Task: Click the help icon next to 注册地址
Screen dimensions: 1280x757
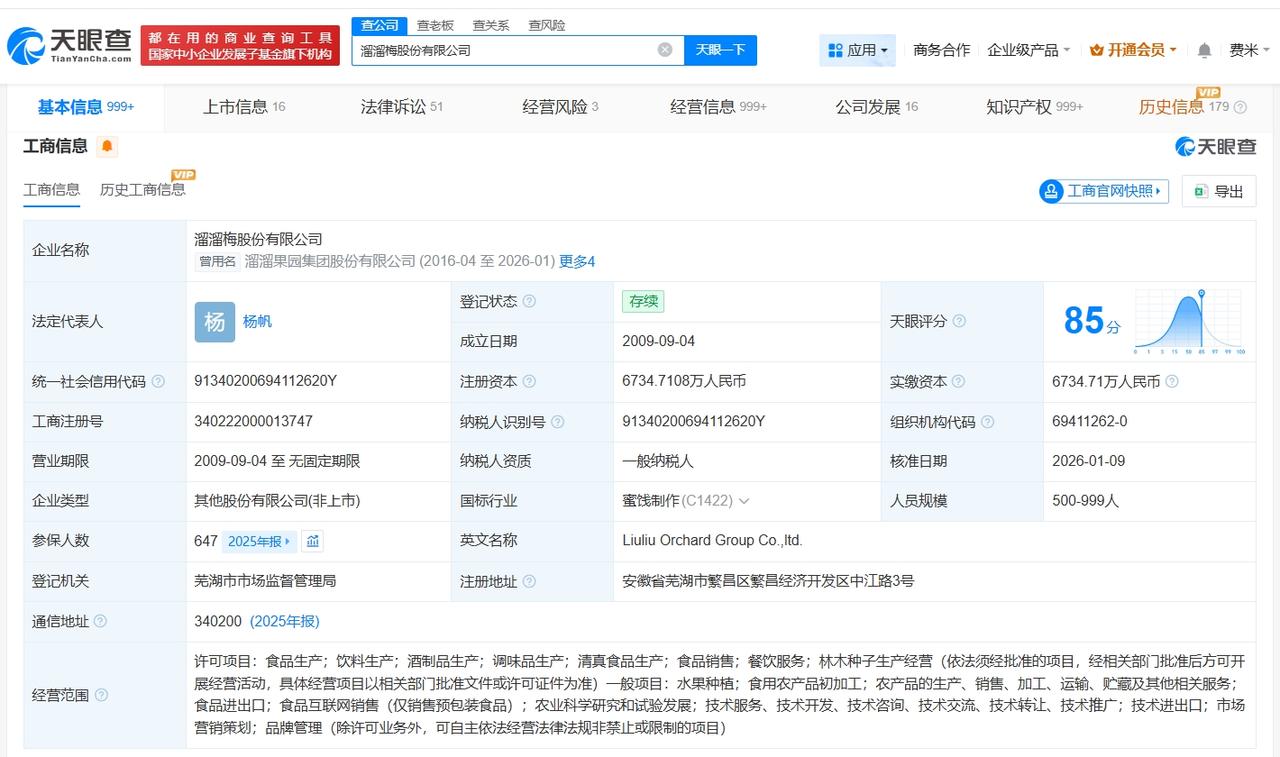Action: click(529, 582)
